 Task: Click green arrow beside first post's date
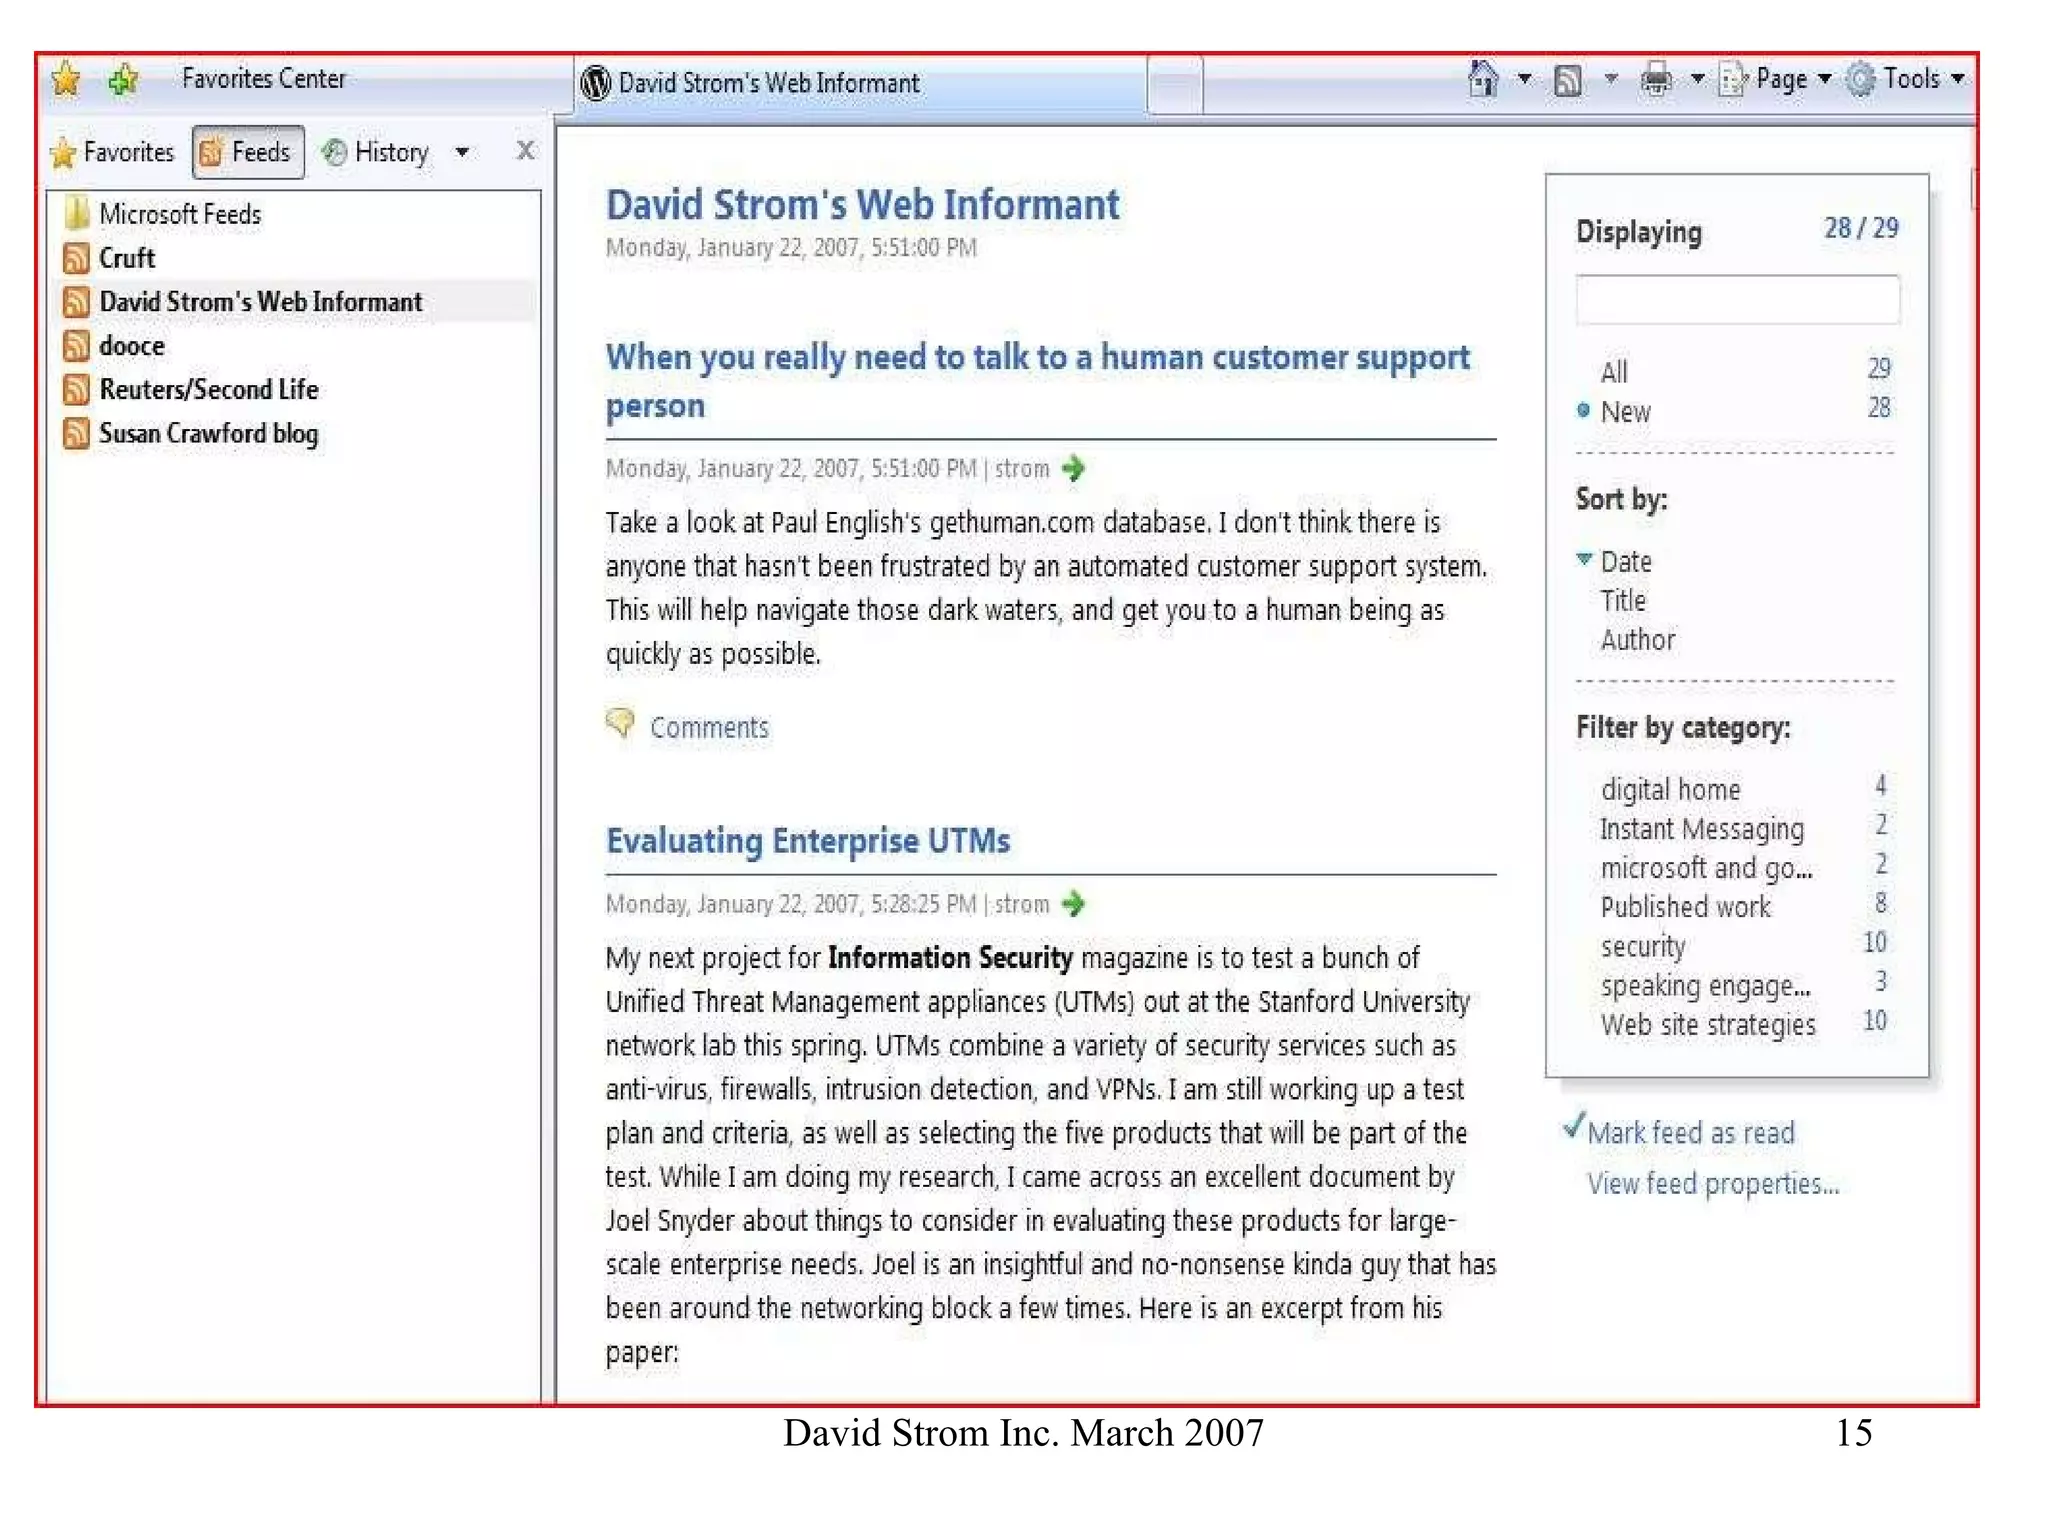pos(1073,468)
